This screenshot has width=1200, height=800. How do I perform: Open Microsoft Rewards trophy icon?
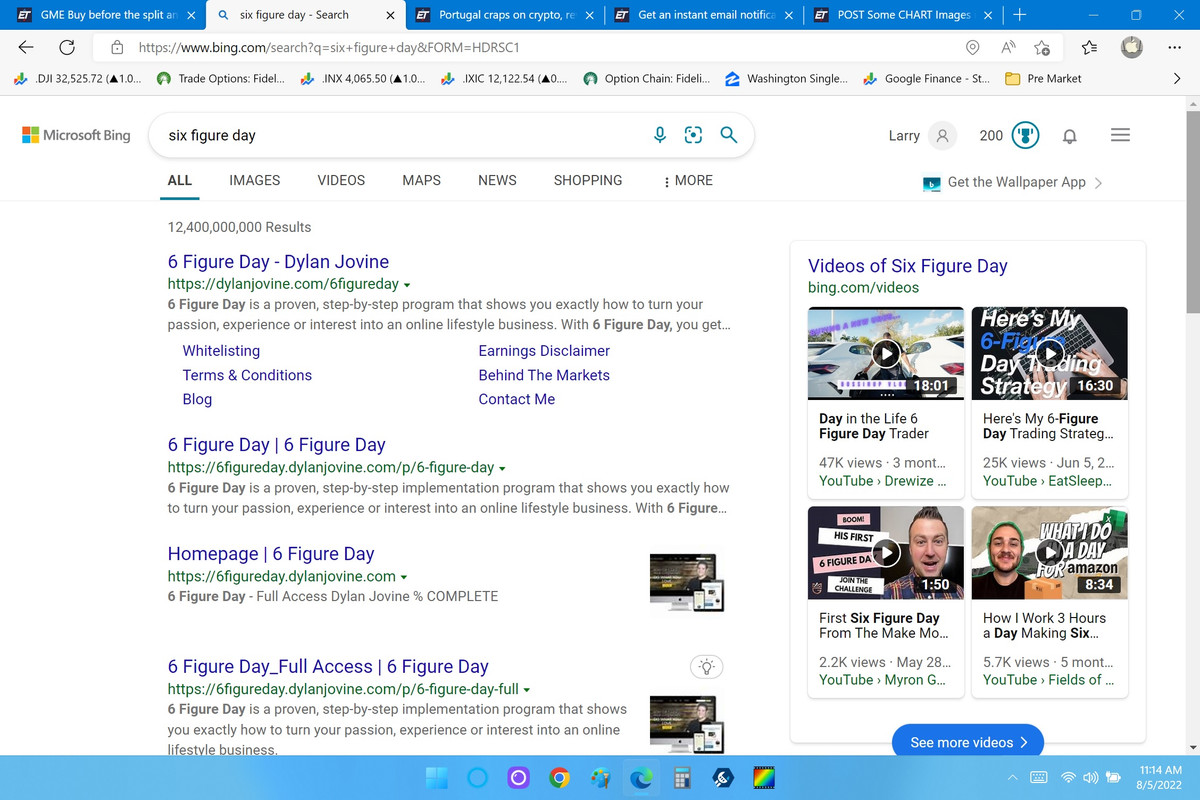point(1025,135)
